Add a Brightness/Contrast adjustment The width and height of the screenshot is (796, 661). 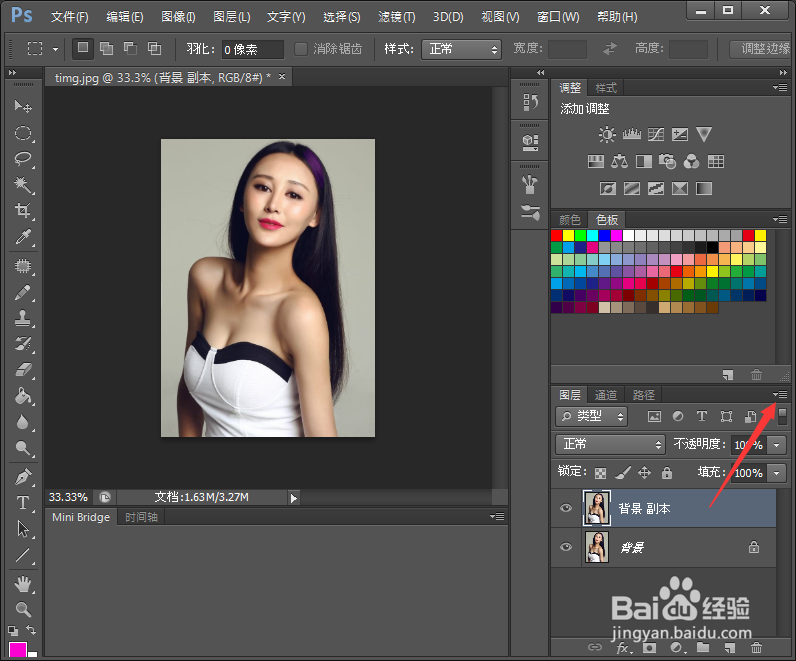point(607,135)
